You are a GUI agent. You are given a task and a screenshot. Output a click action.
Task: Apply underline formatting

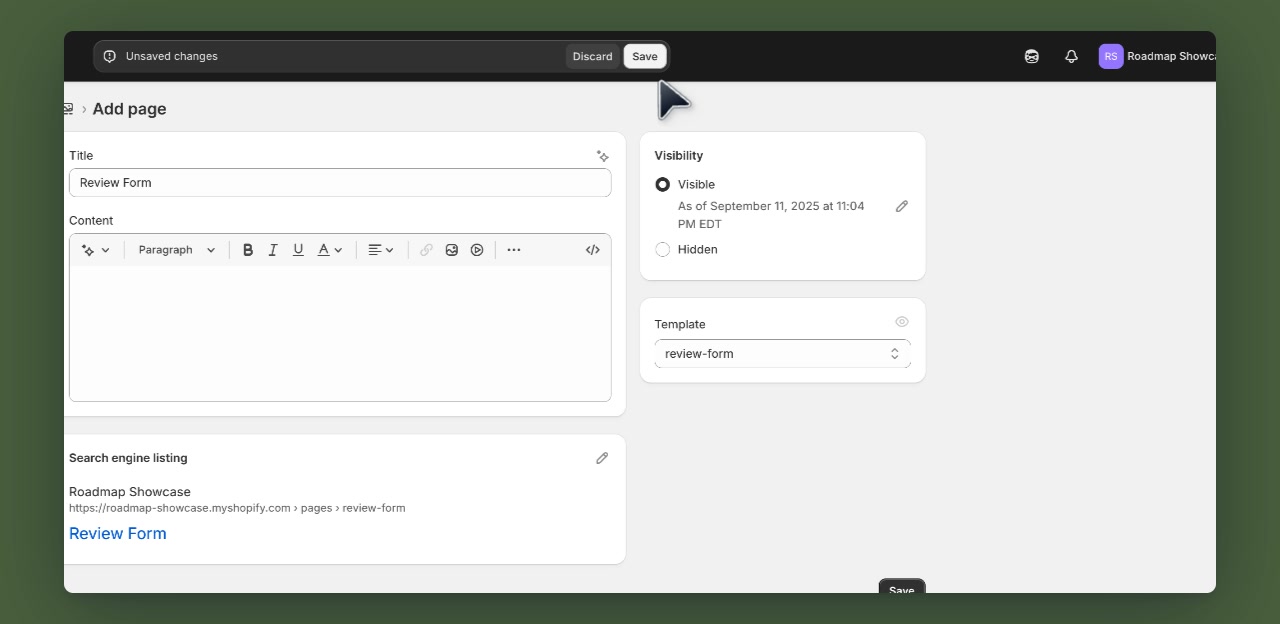point(298,250)
